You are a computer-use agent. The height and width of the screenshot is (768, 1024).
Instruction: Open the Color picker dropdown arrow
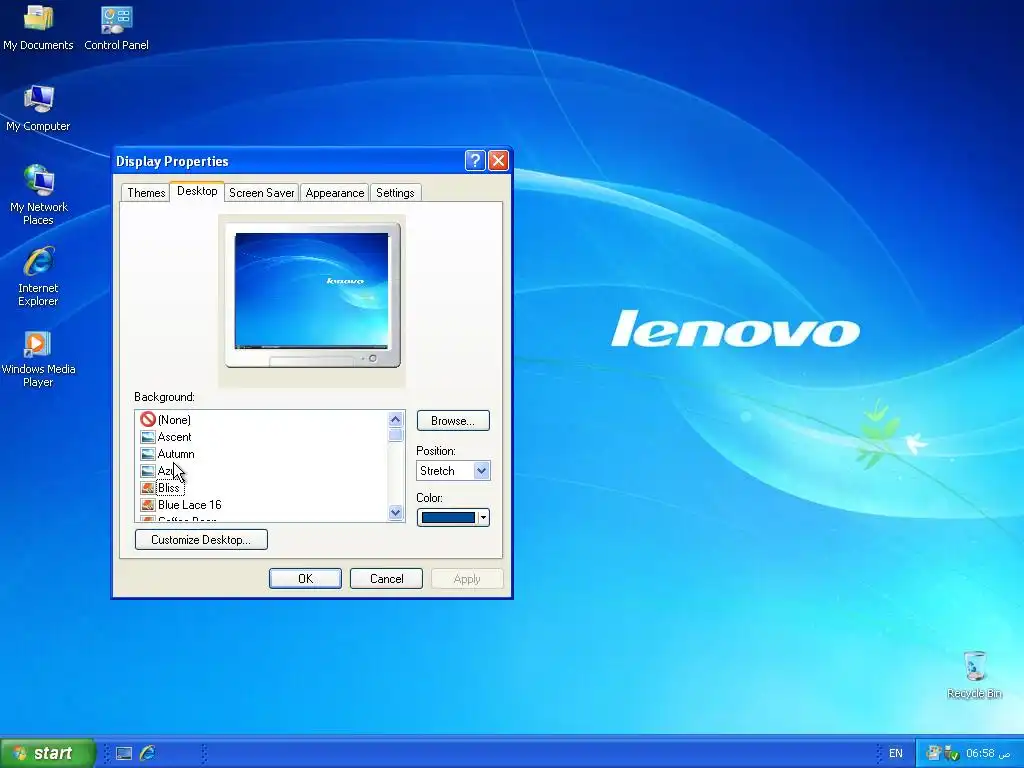click(483, 517)
